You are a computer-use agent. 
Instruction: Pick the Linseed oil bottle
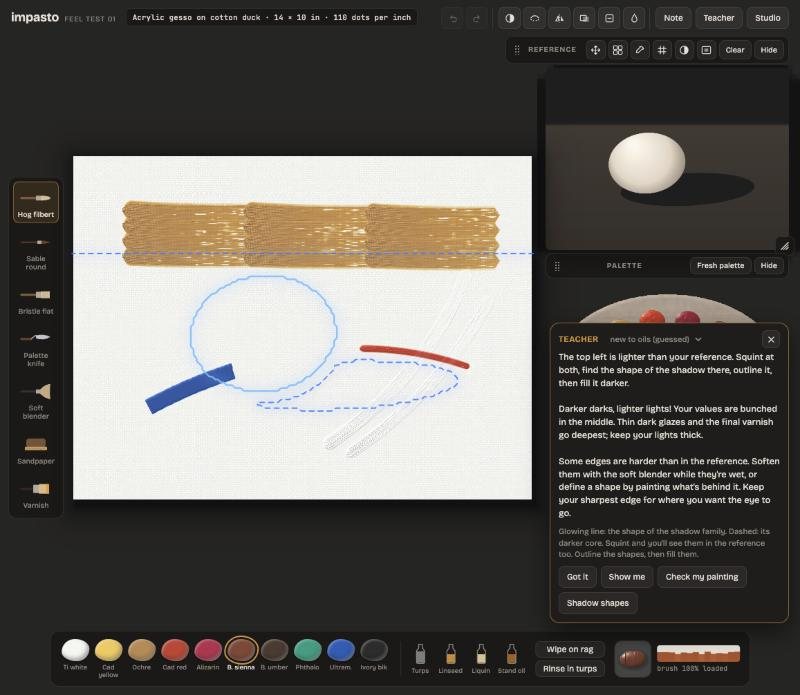pyautogui.click(x=451, y=659)
